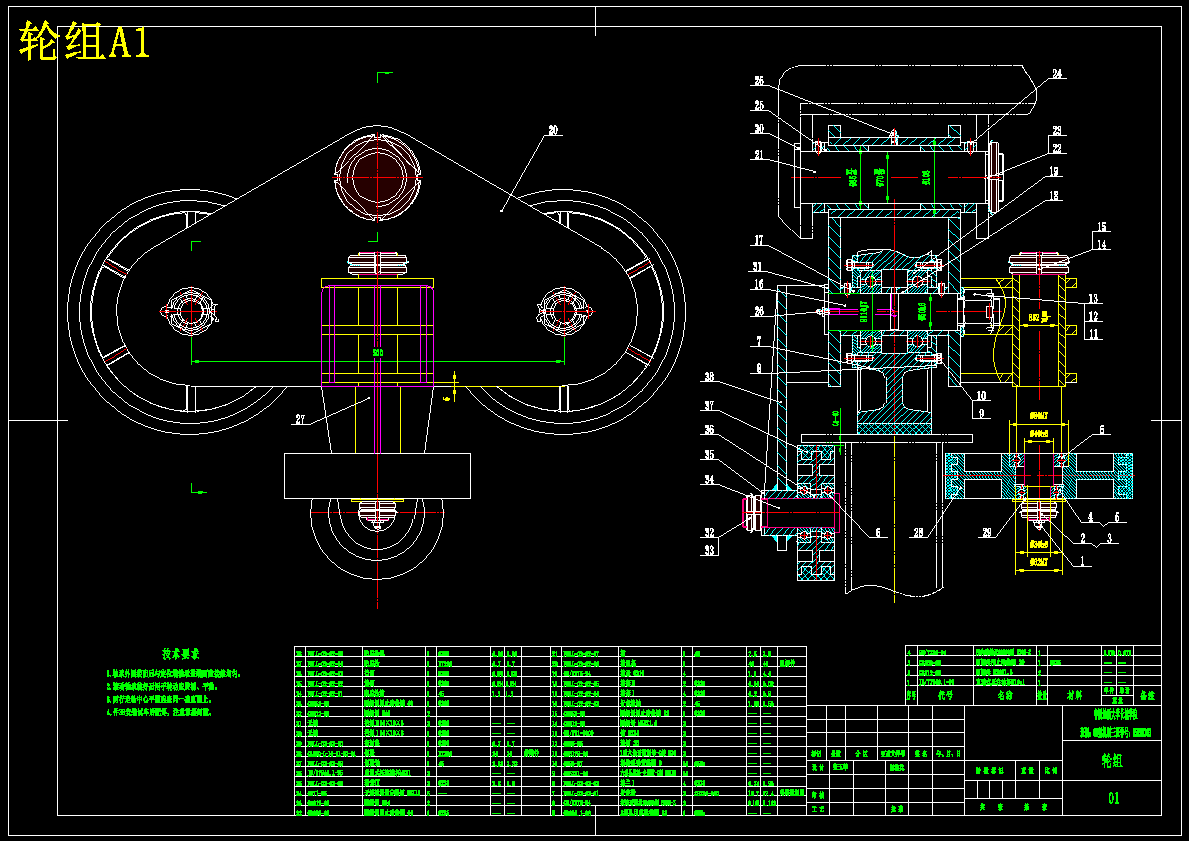Viewport: 1189px width, 841px height.
Task: Click part label "16" by the wheel axle
Action: 759,284
